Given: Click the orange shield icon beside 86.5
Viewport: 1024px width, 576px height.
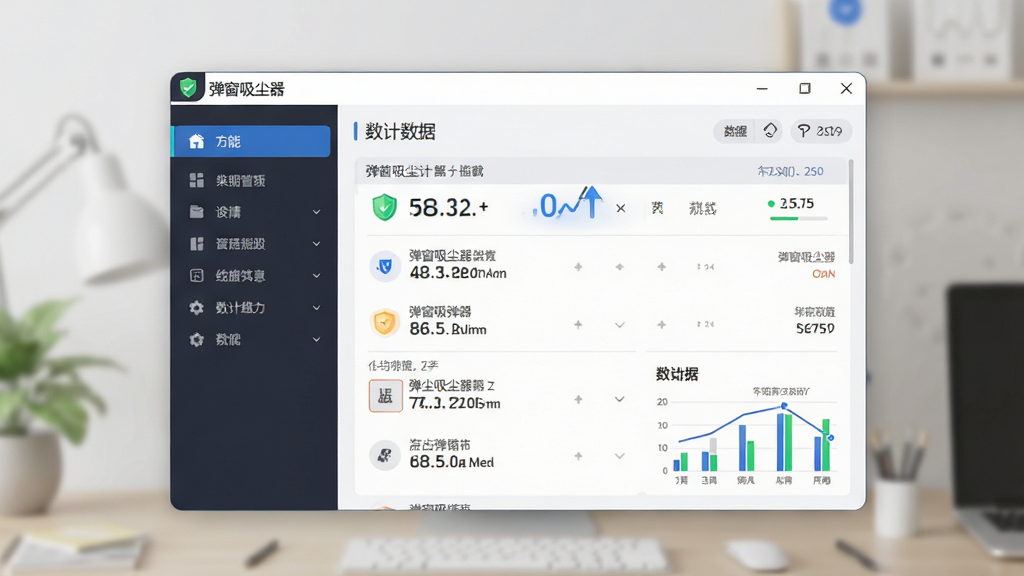Looking at the screenshot, I should [385, 322].
